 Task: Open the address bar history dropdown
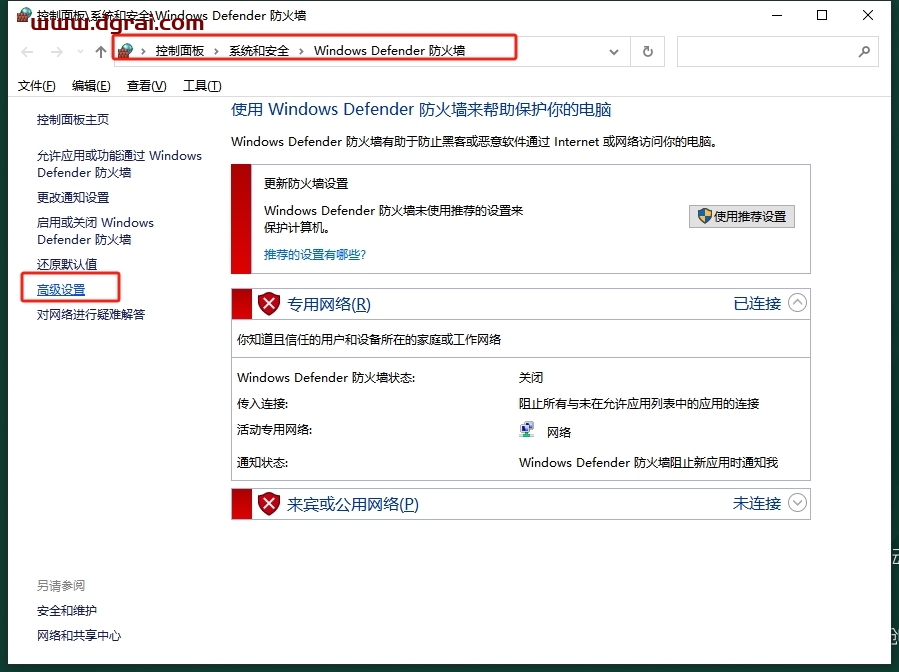(x=613, y=52)
